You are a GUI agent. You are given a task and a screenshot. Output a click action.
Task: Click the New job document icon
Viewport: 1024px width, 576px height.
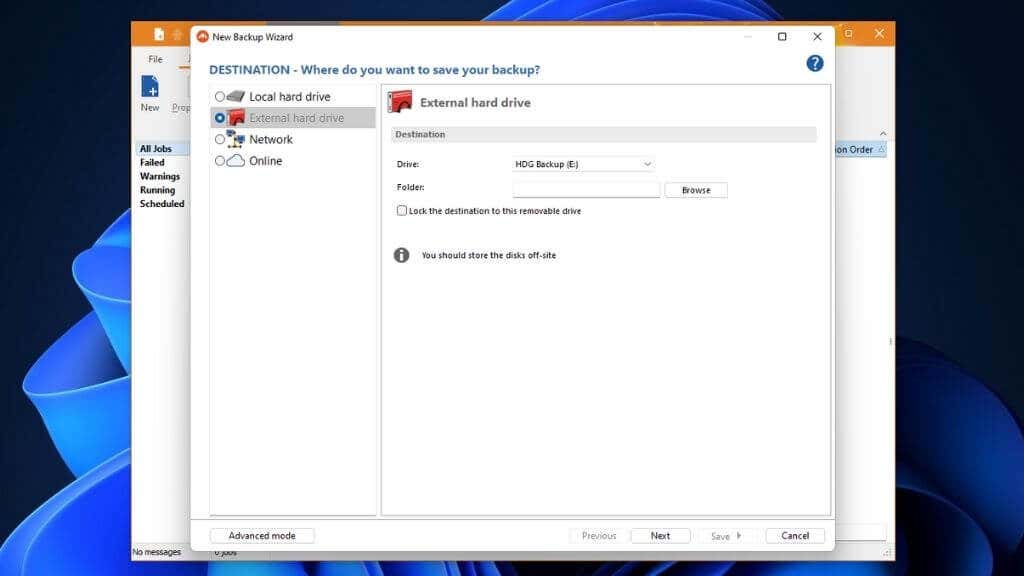coord(150,87)
